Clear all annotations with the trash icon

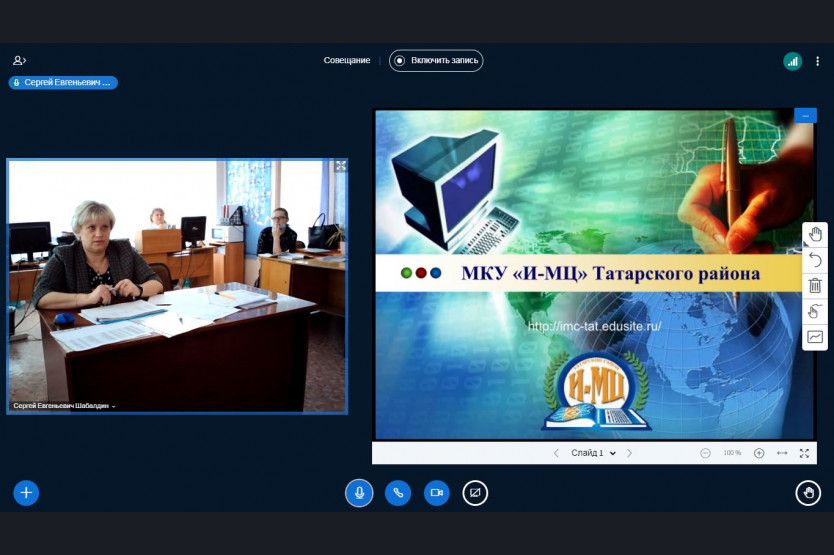click(x=815, y=286)
